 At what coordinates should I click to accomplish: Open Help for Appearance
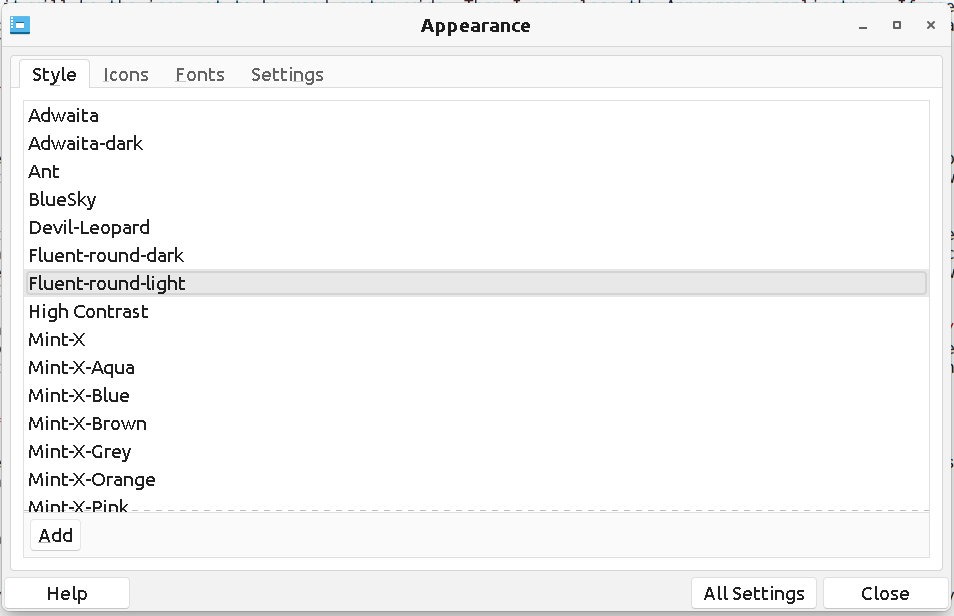pyautogui.click(x=67, y=593)
